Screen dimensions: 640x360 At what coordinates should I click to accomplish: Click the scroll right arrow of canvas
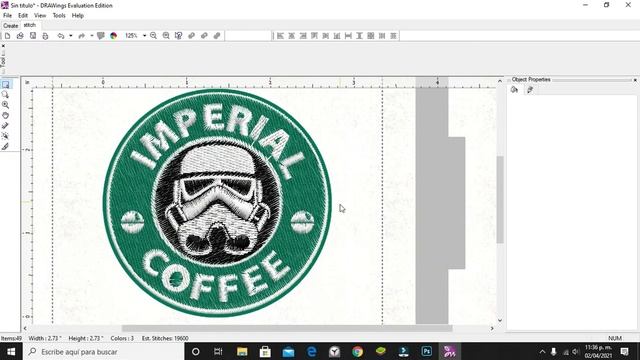point(492,328)
